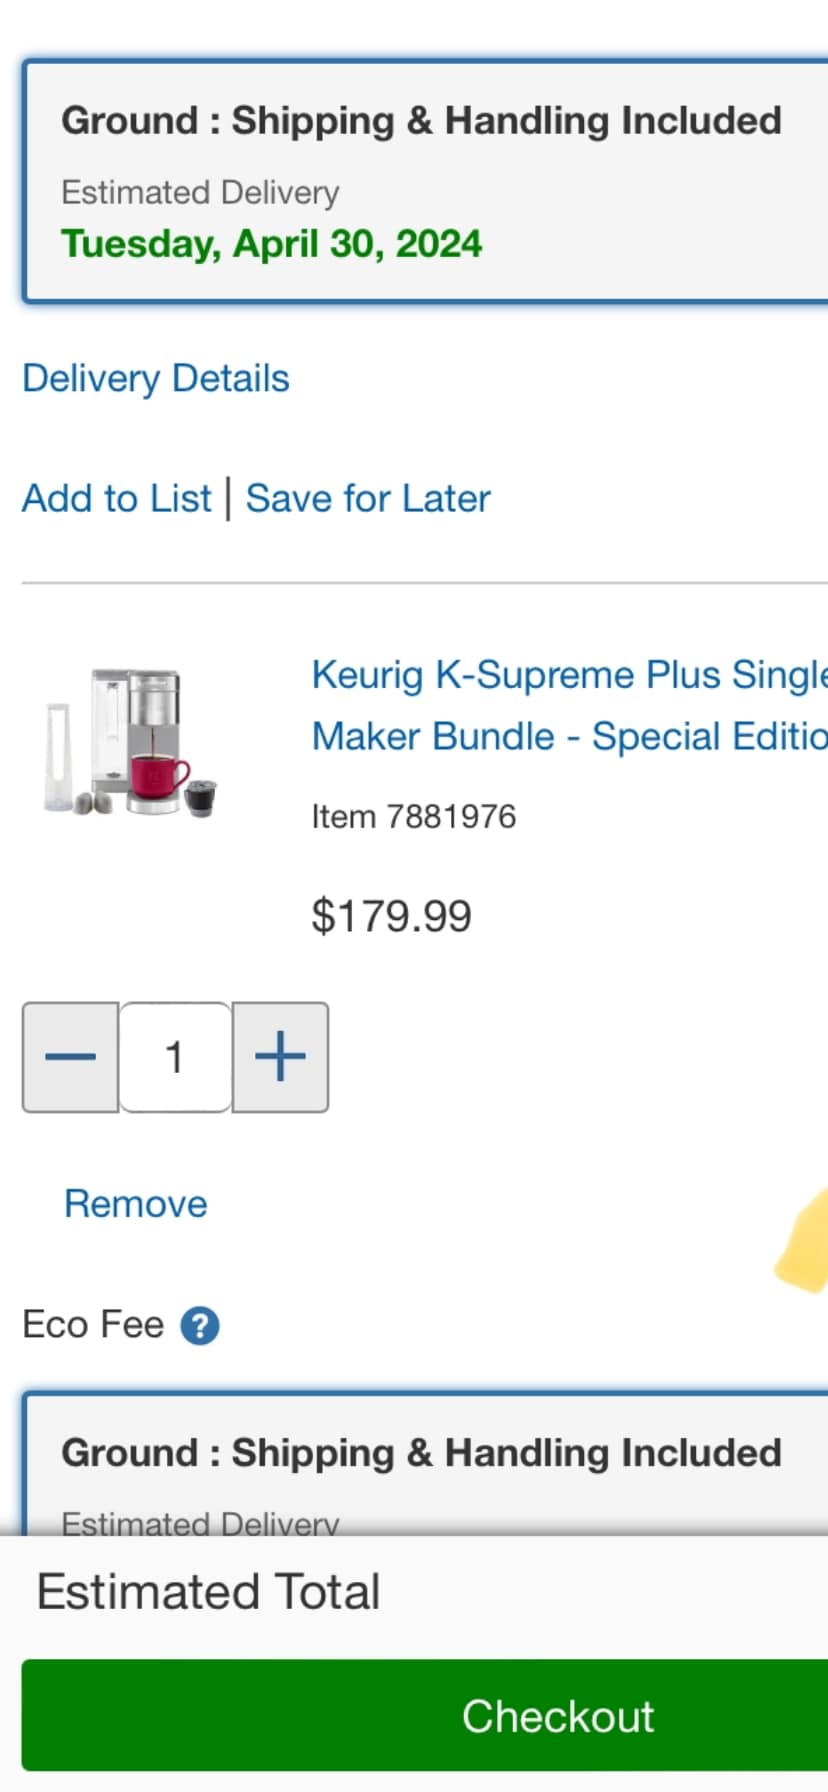Click the Item 7881976 number

point(414,817)
